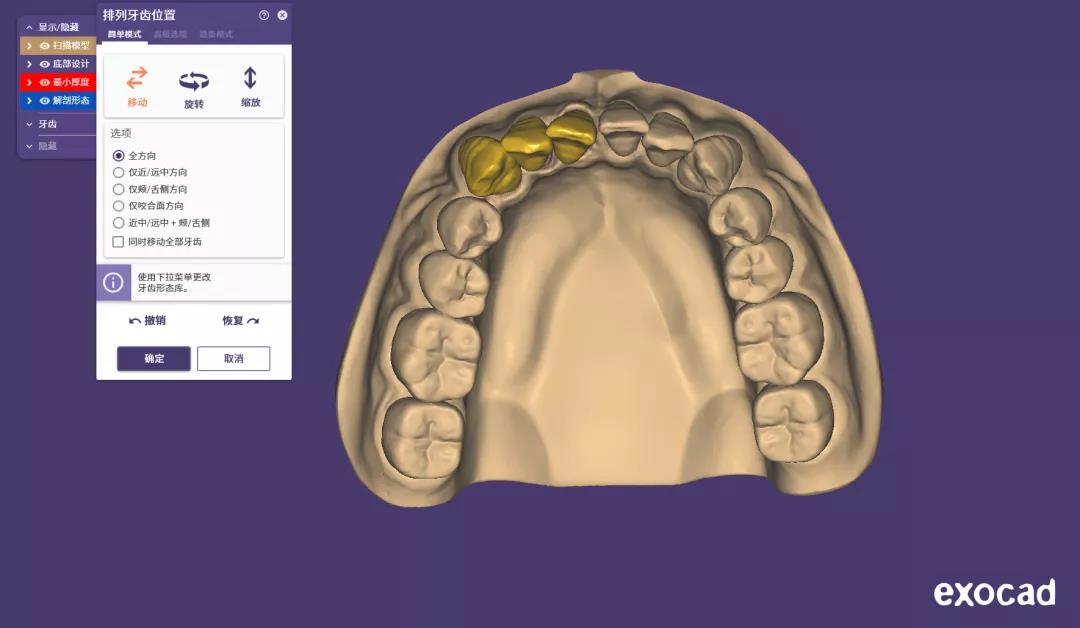Close the 排列牙齿位置 dialog with the X icon
The width and height of the screenshot is (1080, 628).
coord(282,15)
